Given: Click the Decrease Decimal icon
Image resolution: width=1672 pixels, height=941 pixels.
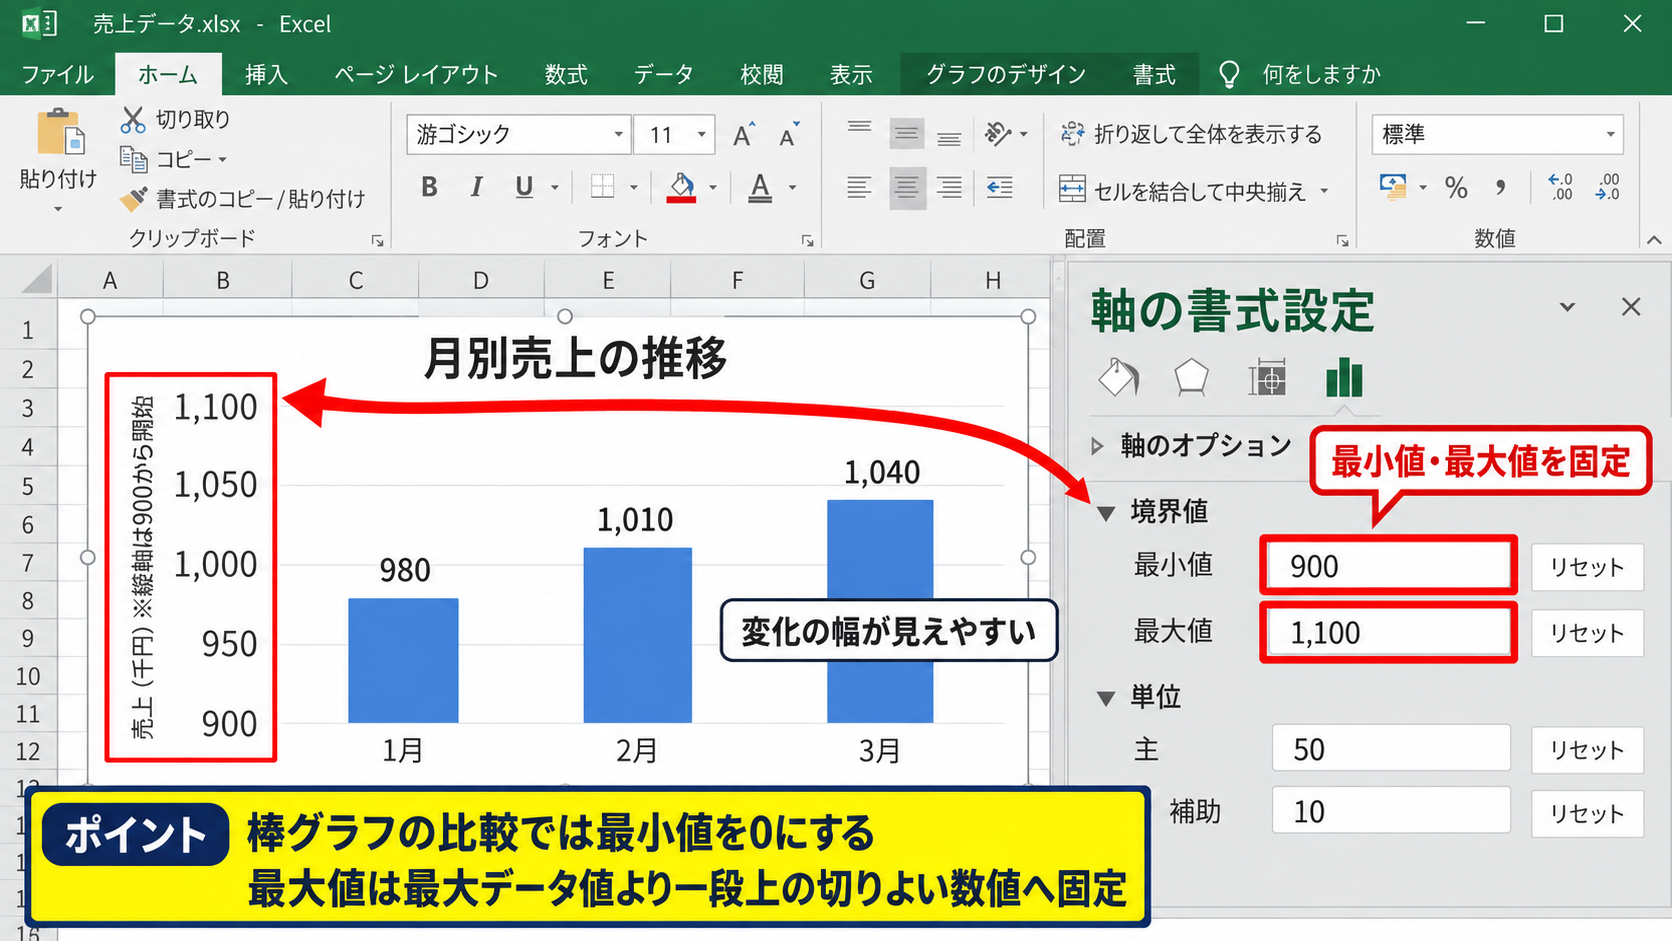Looking at the screenshot, I should point(1607,187).
